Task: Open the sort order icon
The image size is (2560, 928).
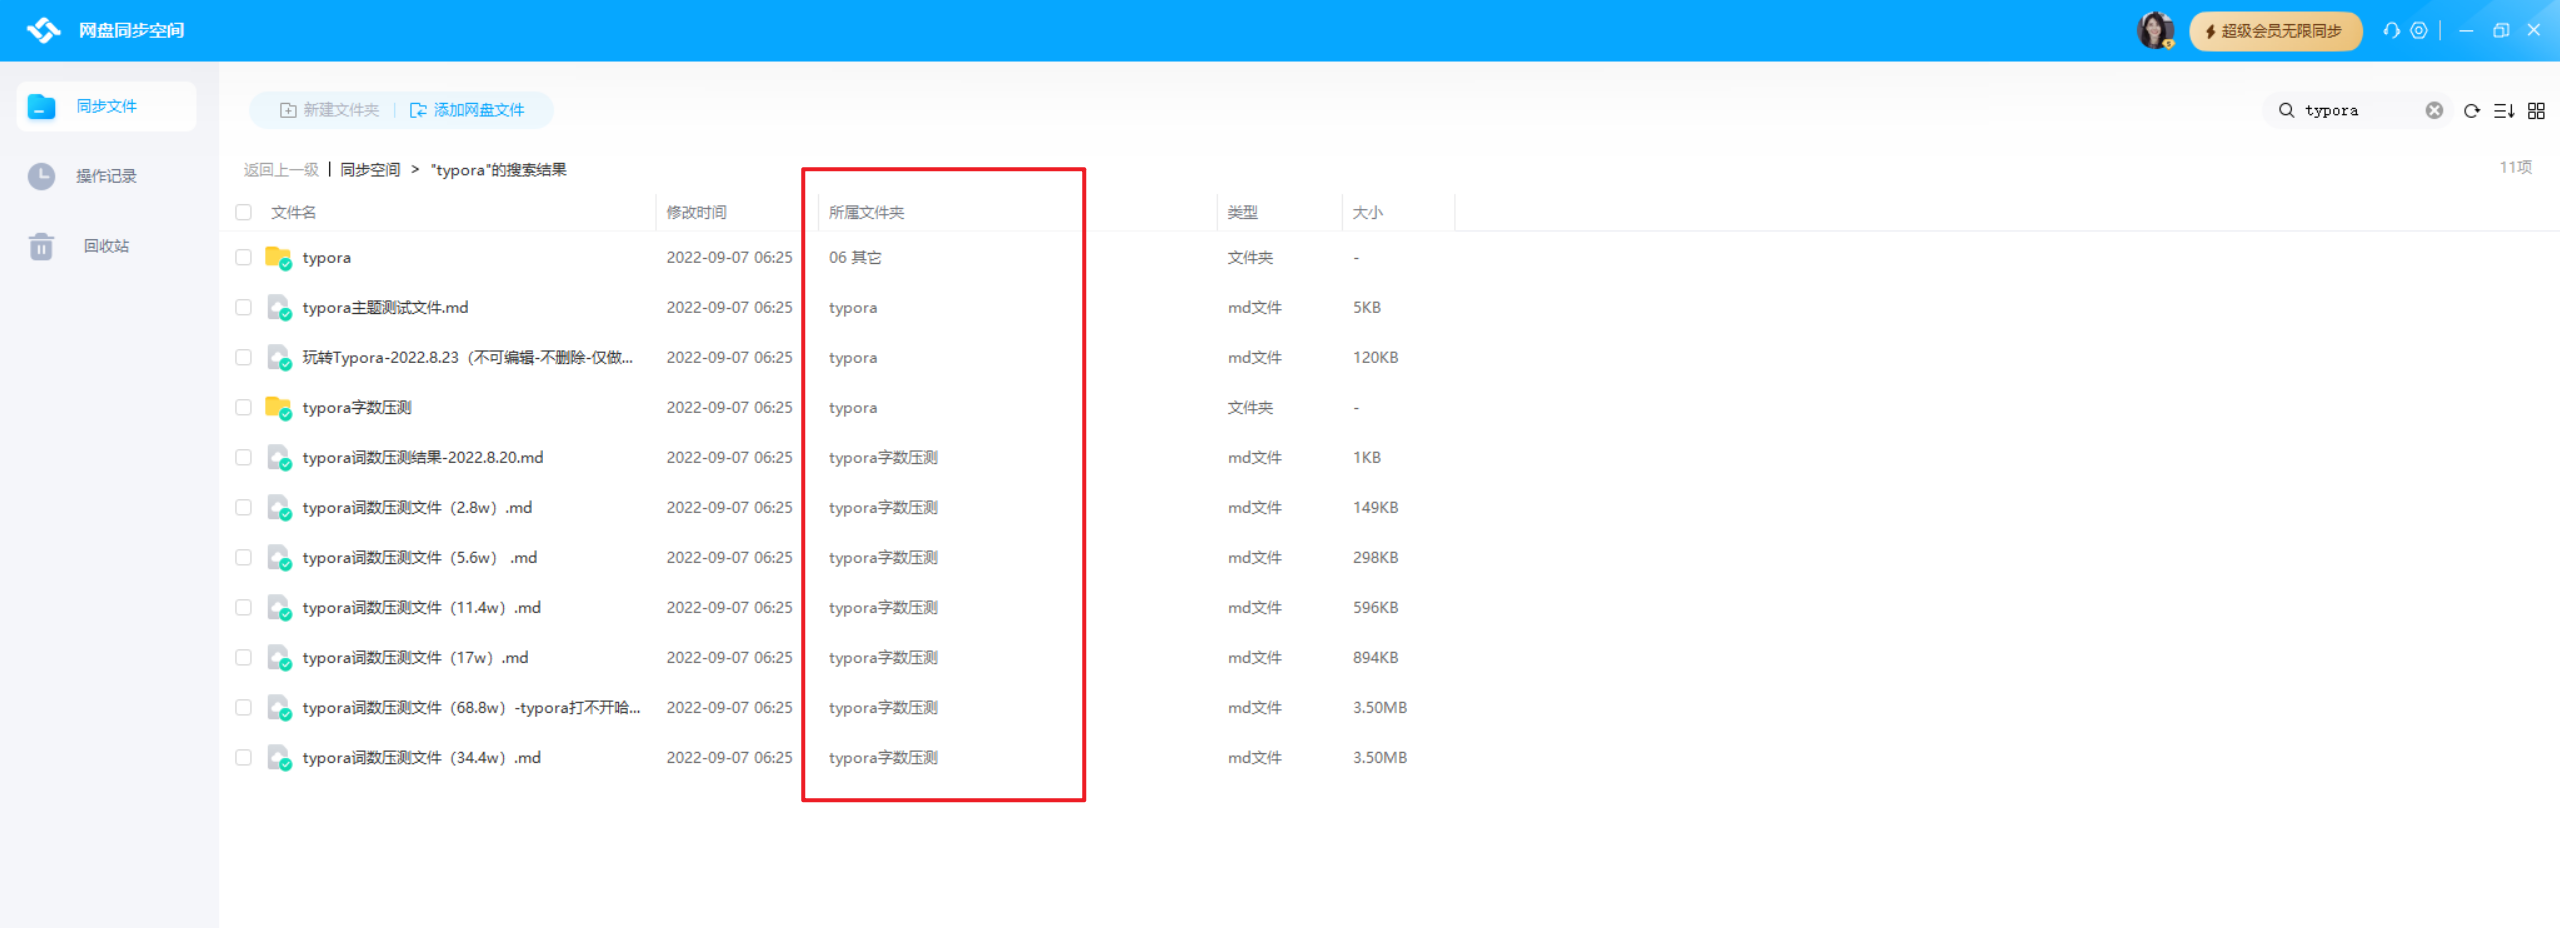Action: pyautogui.click(x=2504, y=111)
